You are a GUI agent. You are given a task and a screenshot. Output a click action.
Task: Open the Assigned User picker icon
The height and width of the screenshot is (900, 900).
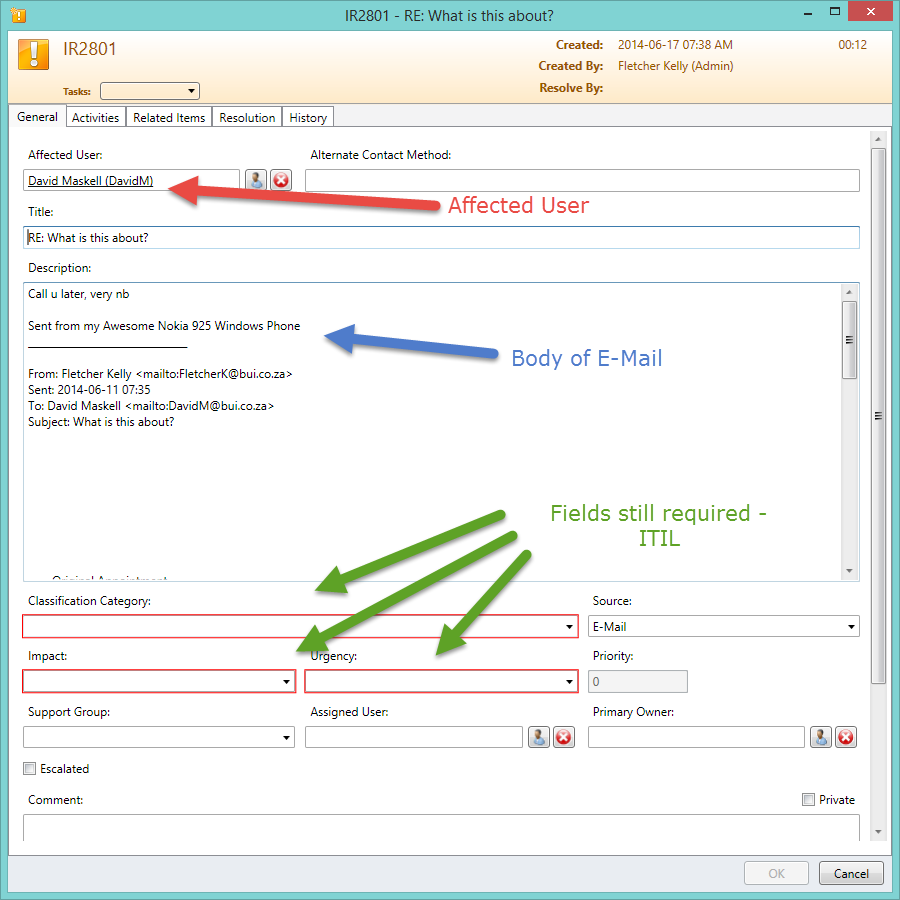pos(539,737)
